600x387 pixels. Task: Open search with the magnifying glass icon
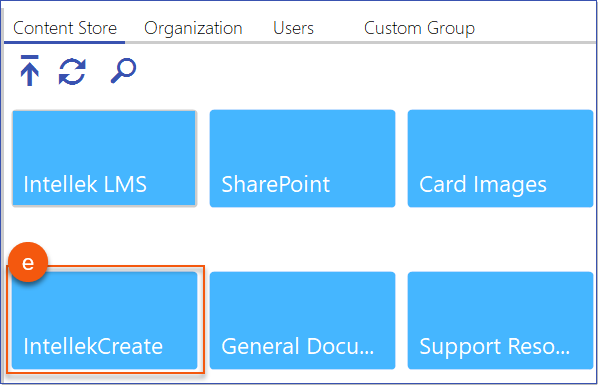(x=123, y=71)
